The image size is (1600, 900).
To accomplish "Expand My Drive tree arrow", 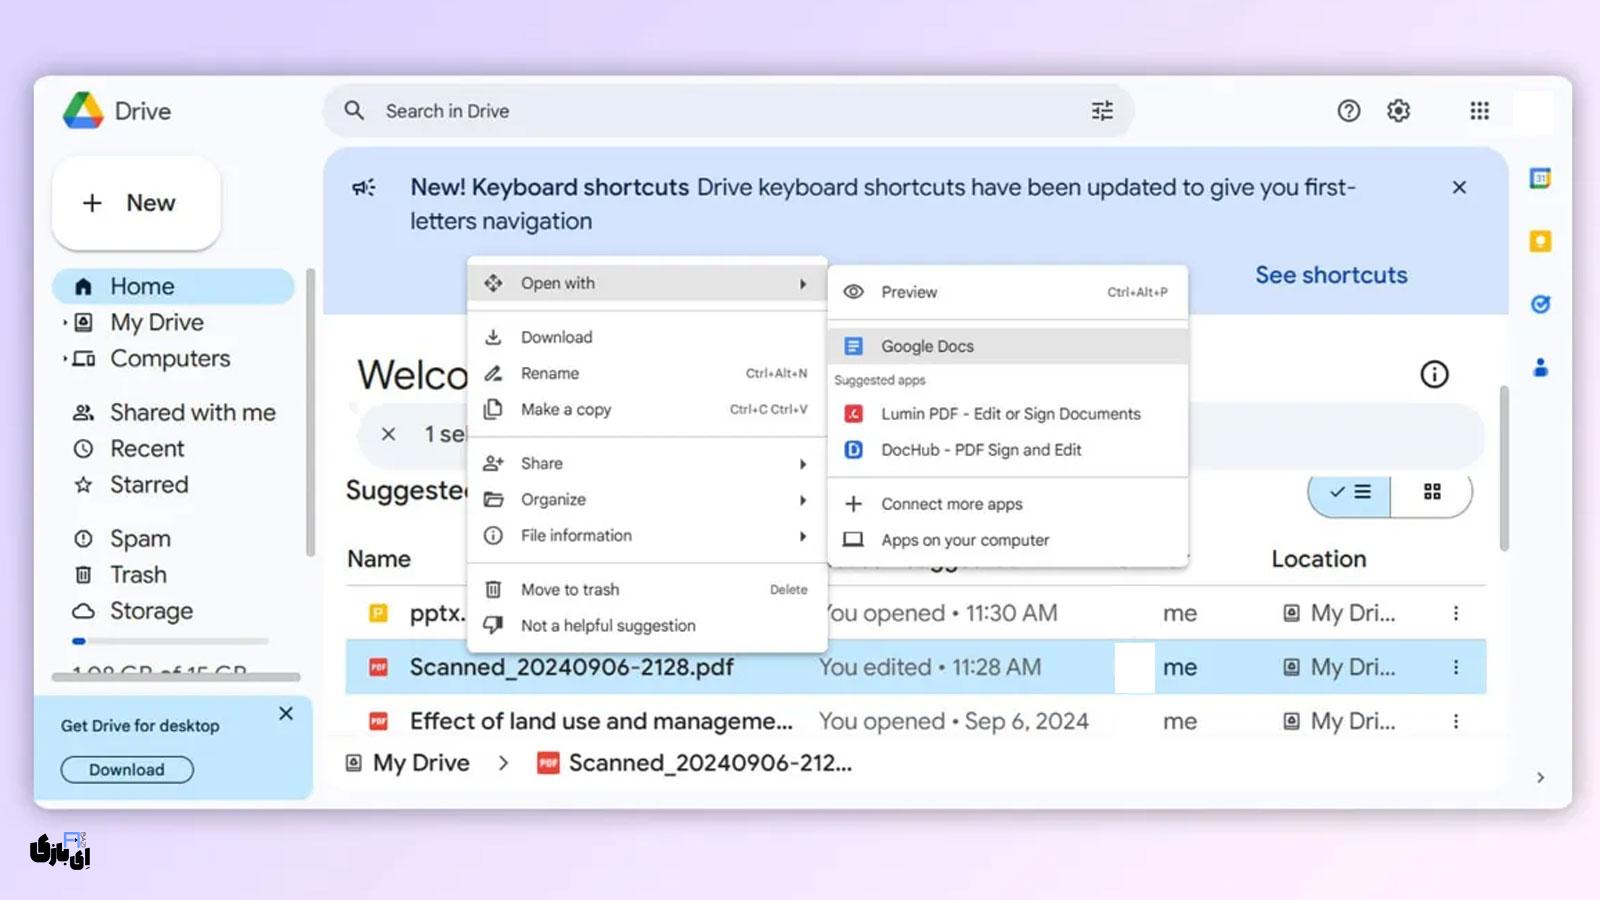I will (65, 322).
